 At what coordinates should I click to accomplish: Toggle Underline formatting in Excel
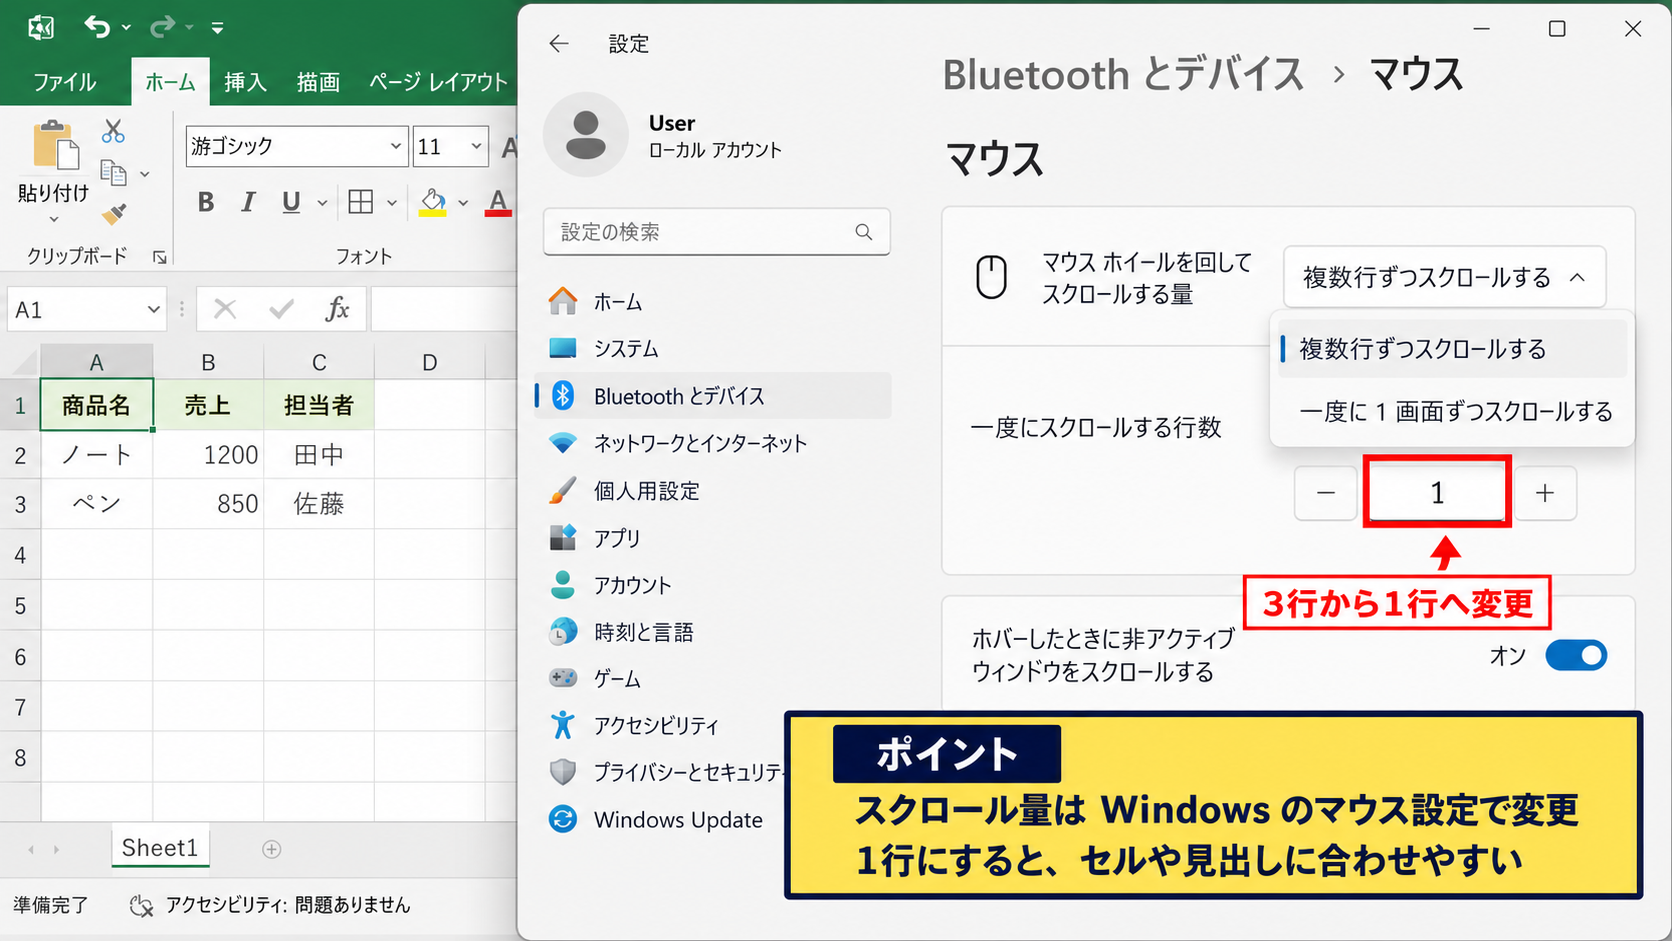coord(291,202)
